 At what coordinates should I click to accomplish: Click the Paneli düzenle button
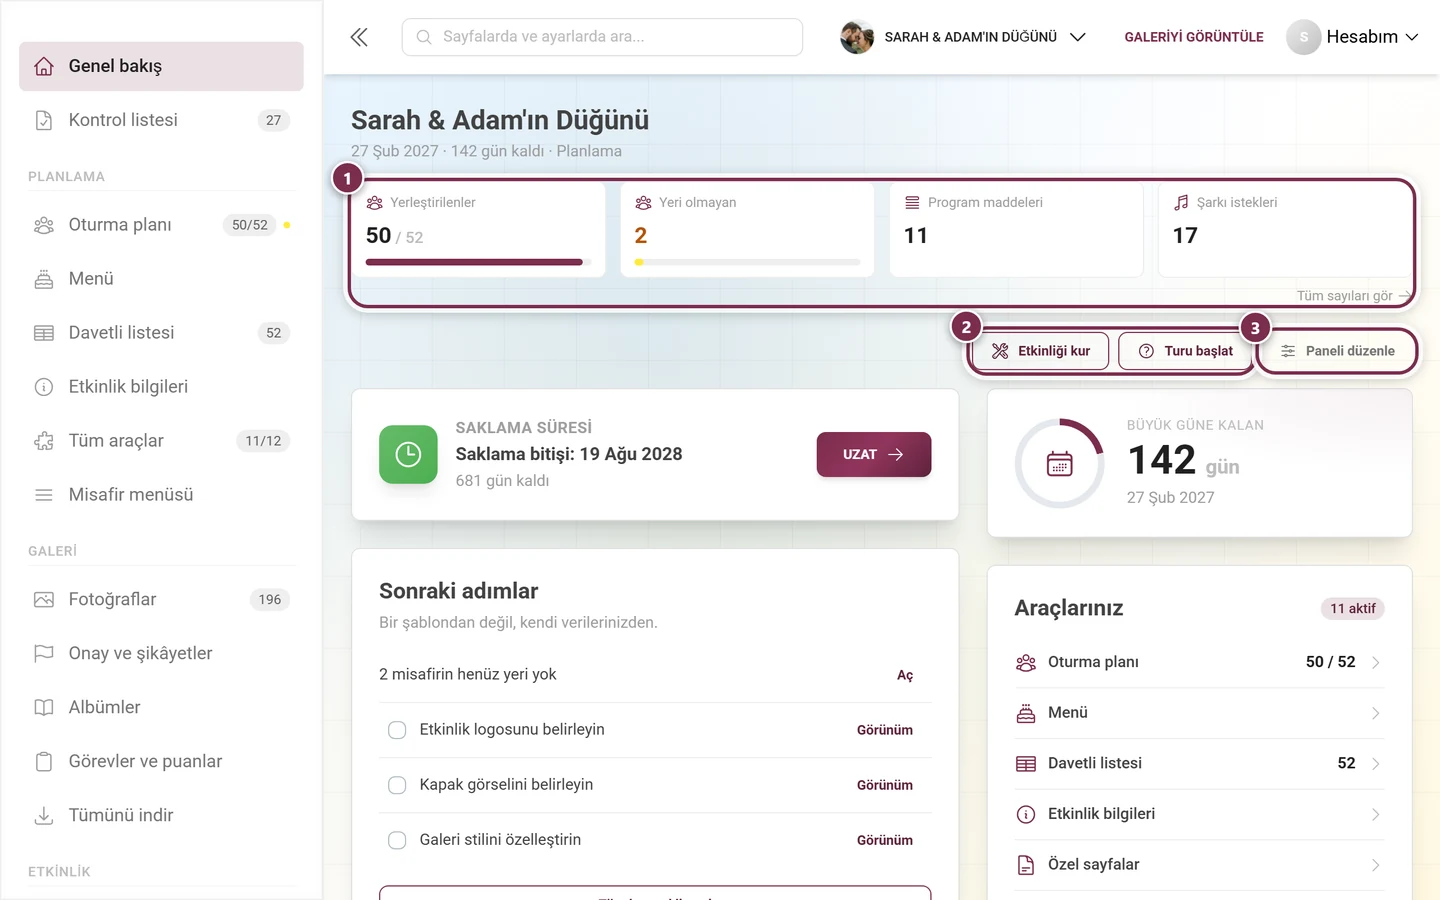tap(1338, 351)
